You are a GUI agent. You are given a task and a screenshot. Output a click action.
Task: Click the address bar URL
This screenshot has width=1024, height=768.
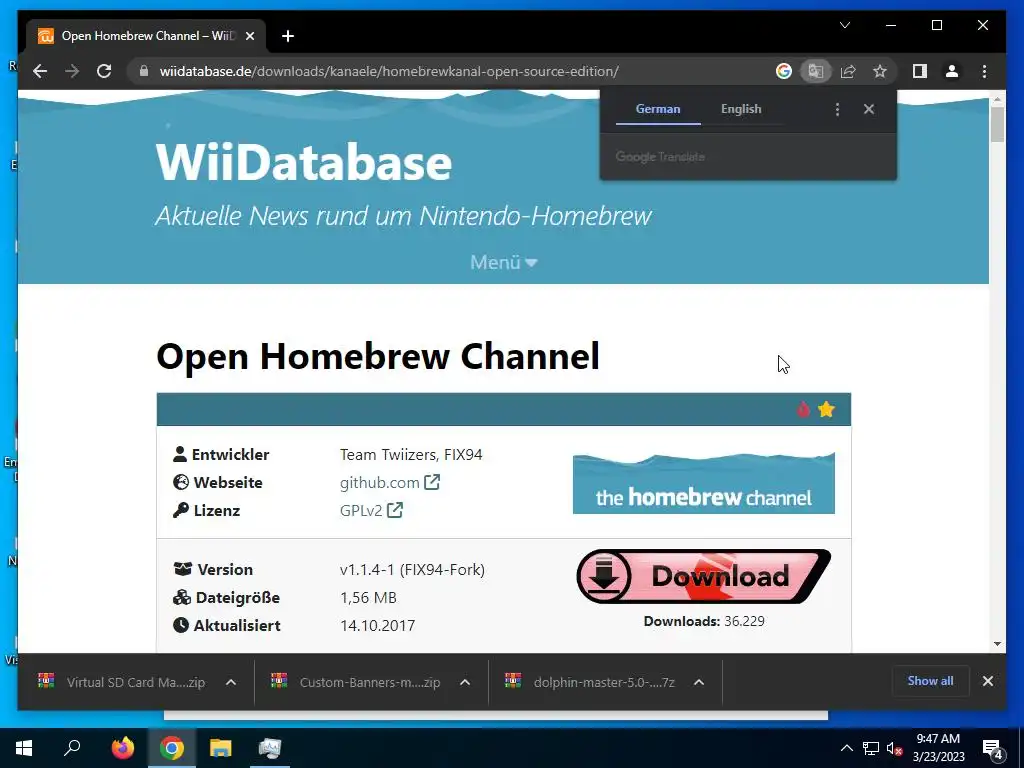click(389, 71)
